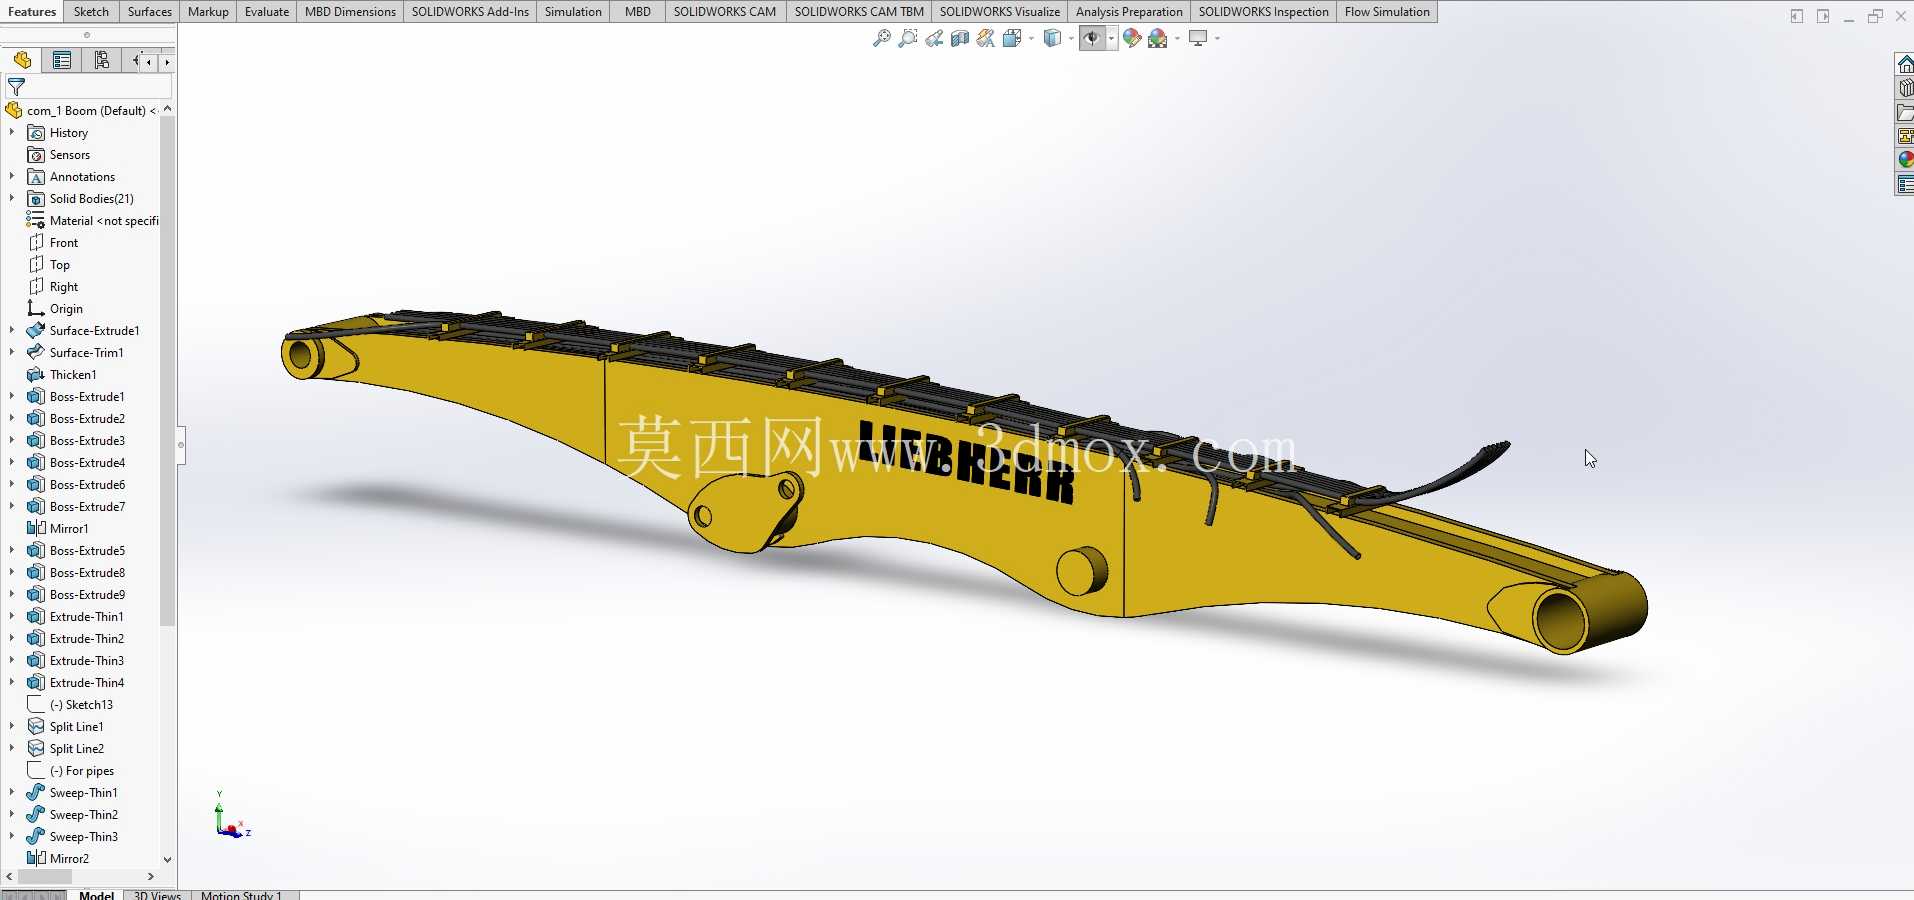Switch to ConfigurationManager tab
Image resolution: width=1914 pixels, height=900 pixels.
click(x=102, y=61)
